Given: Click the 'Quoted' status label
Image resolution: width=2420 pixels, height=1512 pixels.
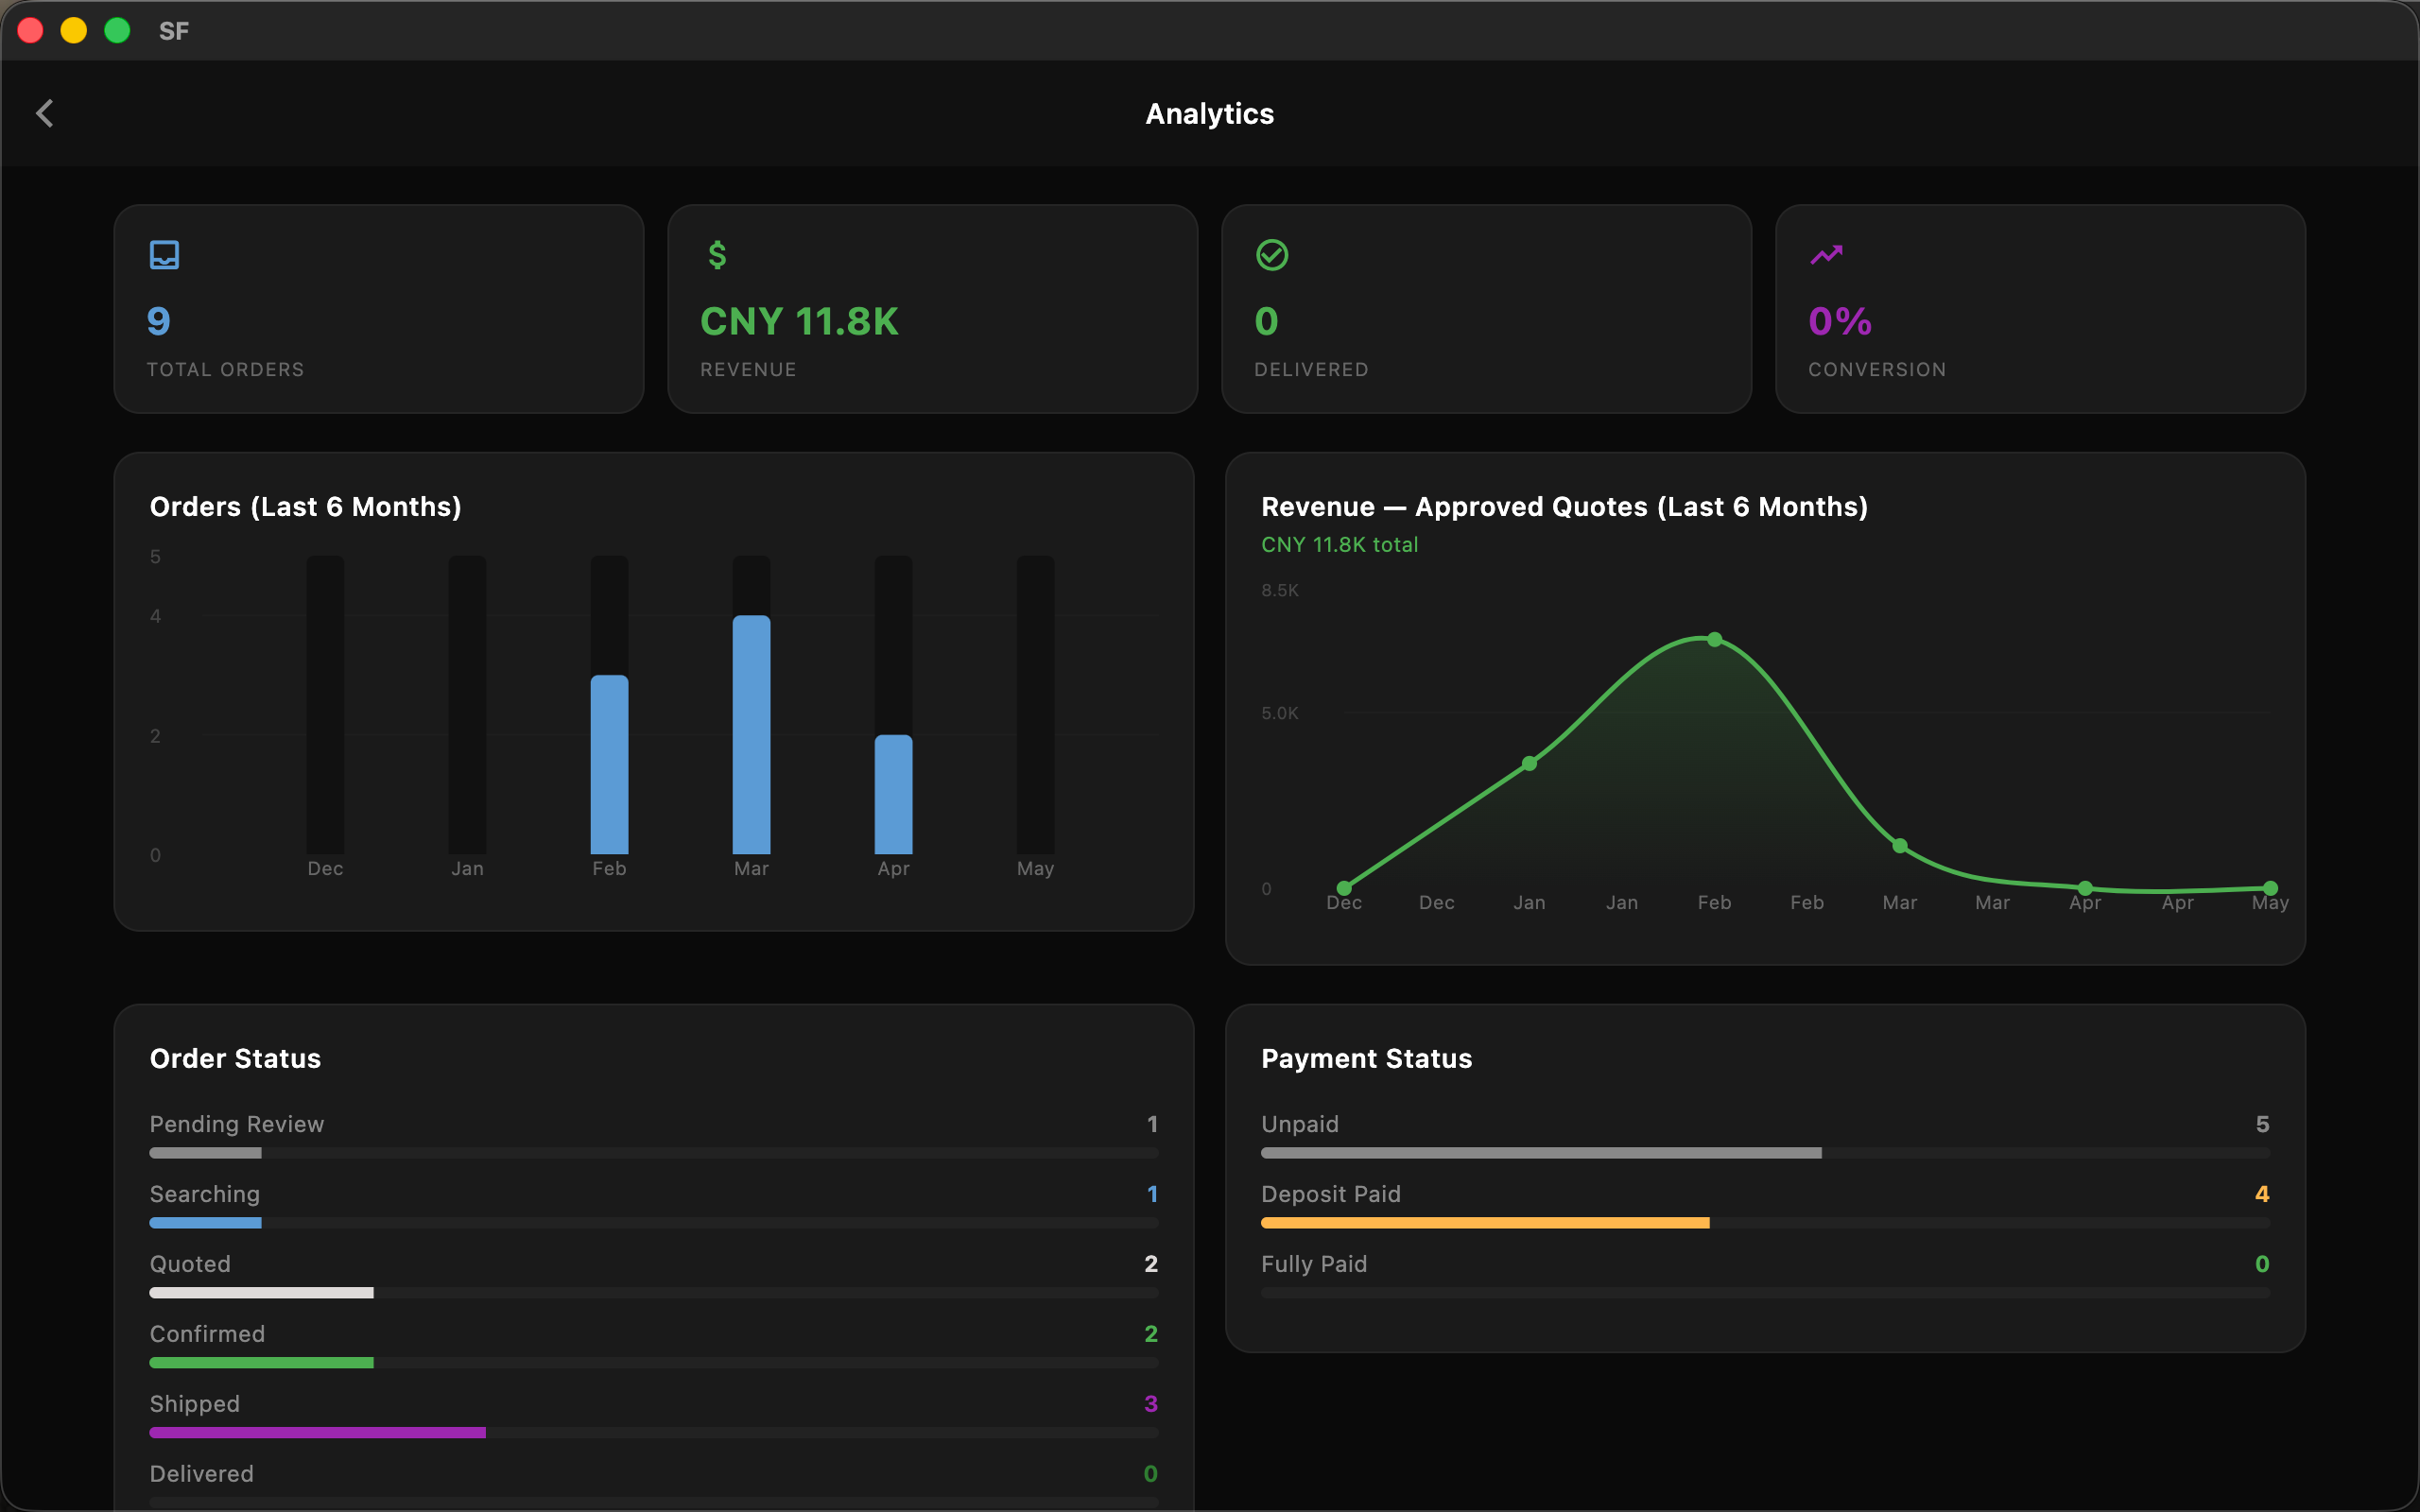Looking at the screenshot, I should pyautogui.click(x=190, y=1264).
